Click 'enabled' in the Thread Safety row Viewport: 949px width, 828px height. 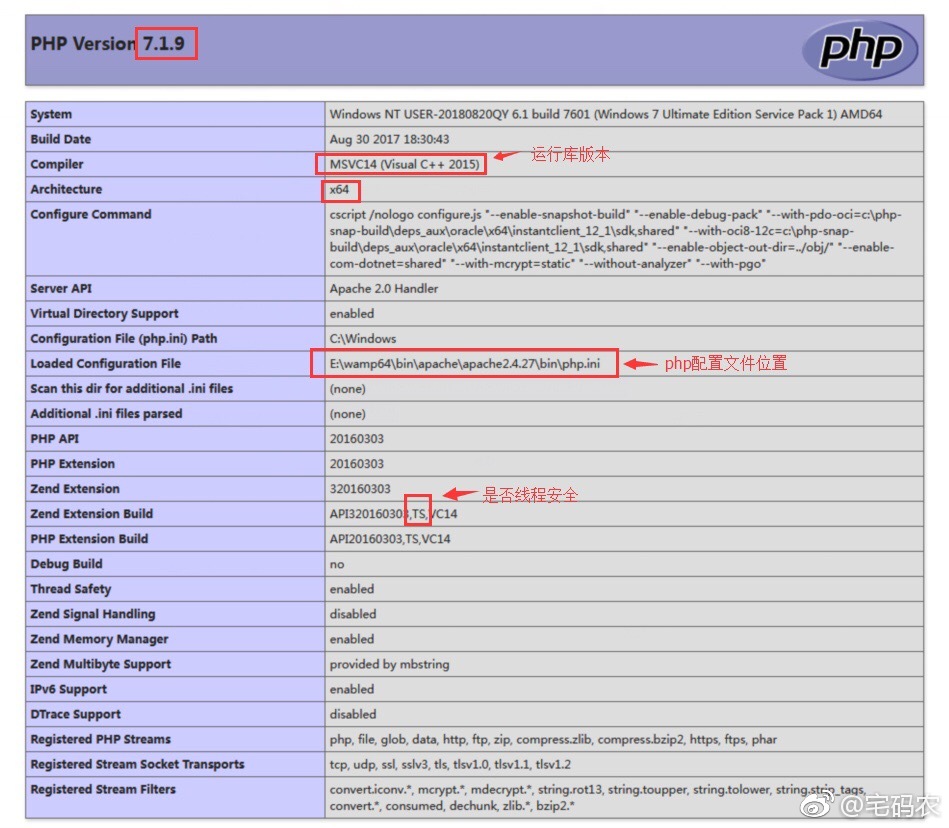352,589
